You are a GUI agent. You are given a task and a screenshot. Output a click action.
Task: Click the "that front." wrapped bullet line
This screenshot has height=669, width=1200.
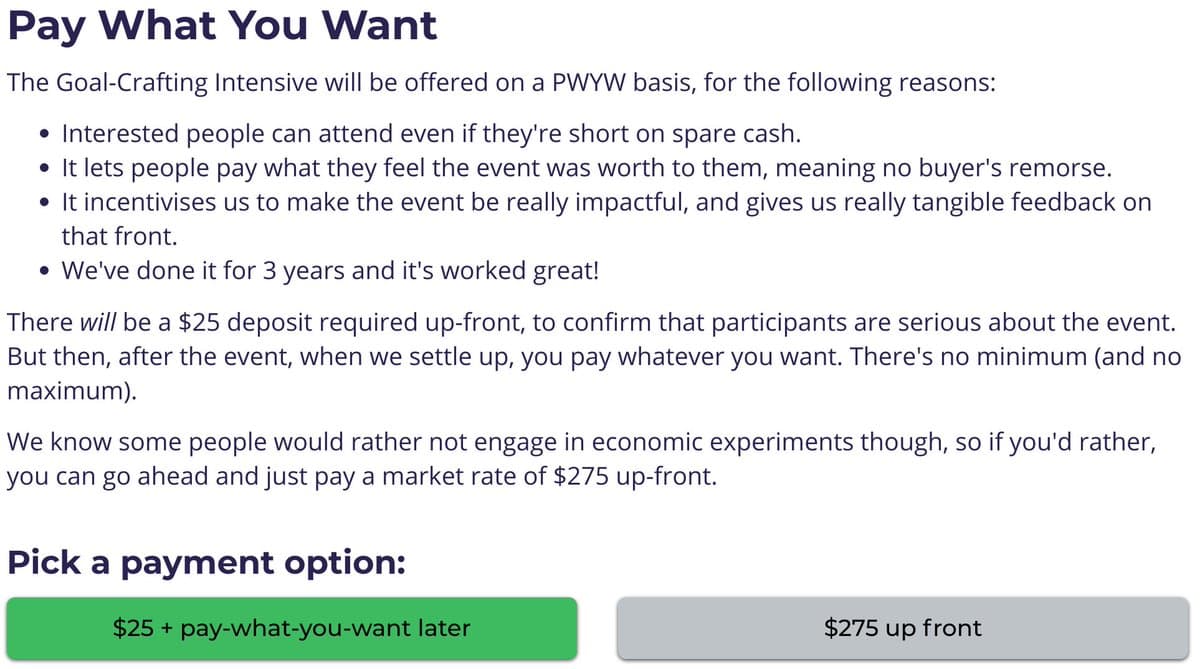tap(116, 236)
